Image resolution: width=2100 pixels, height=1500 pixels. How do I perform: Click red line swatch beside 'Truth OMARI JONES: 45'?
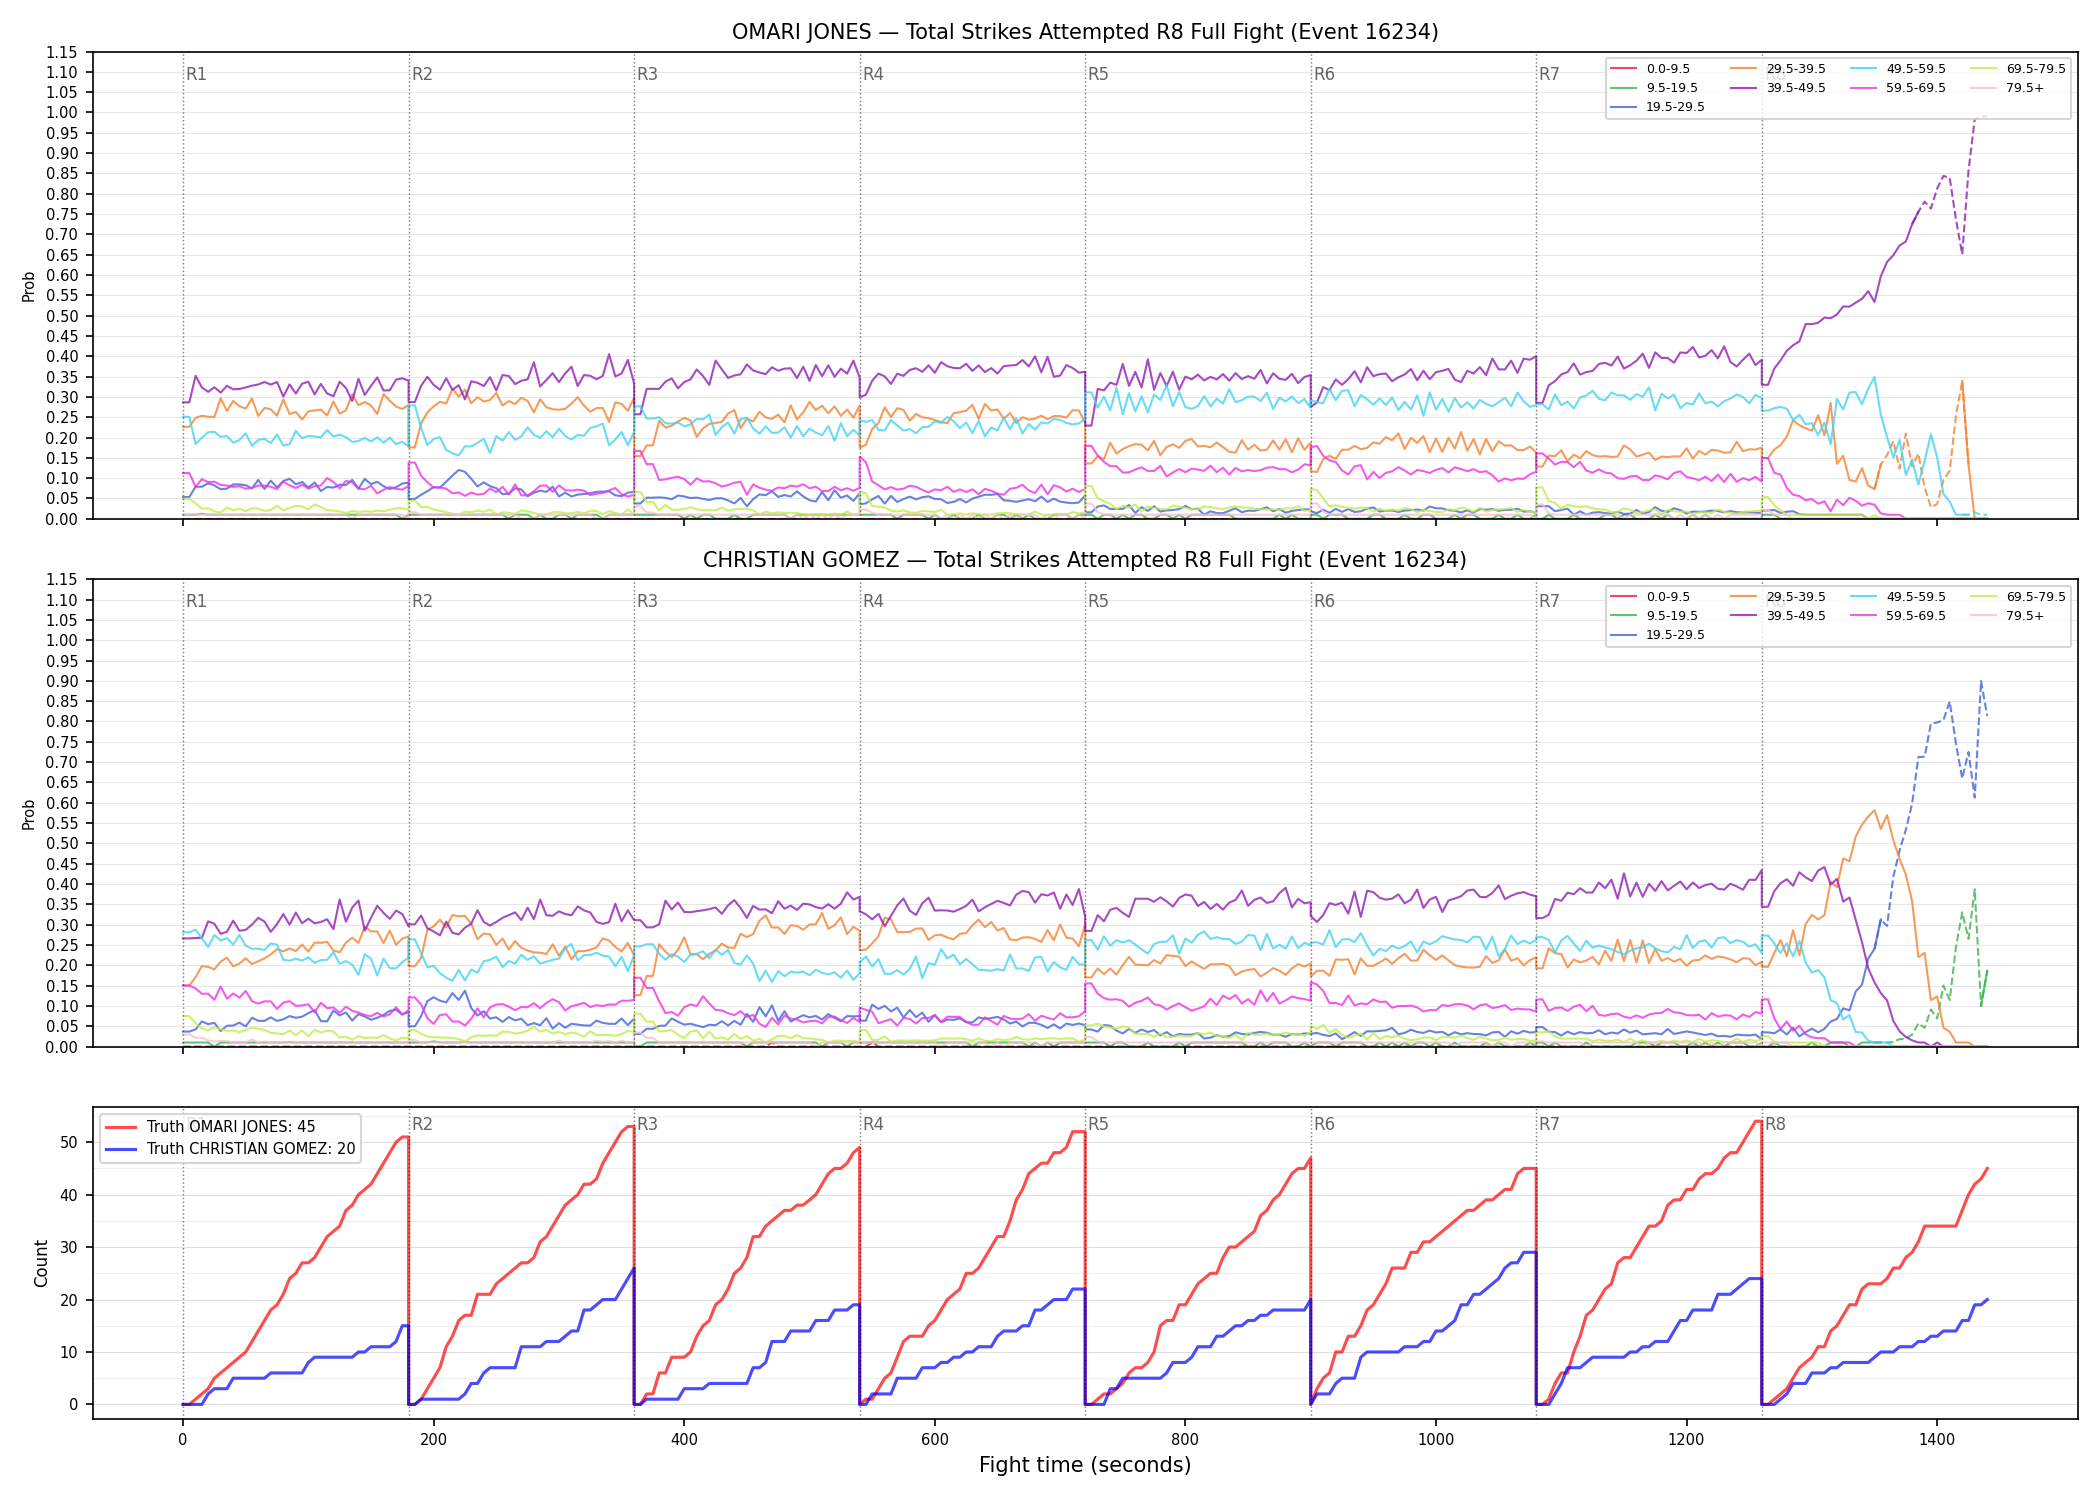(x=121, y=1127)
